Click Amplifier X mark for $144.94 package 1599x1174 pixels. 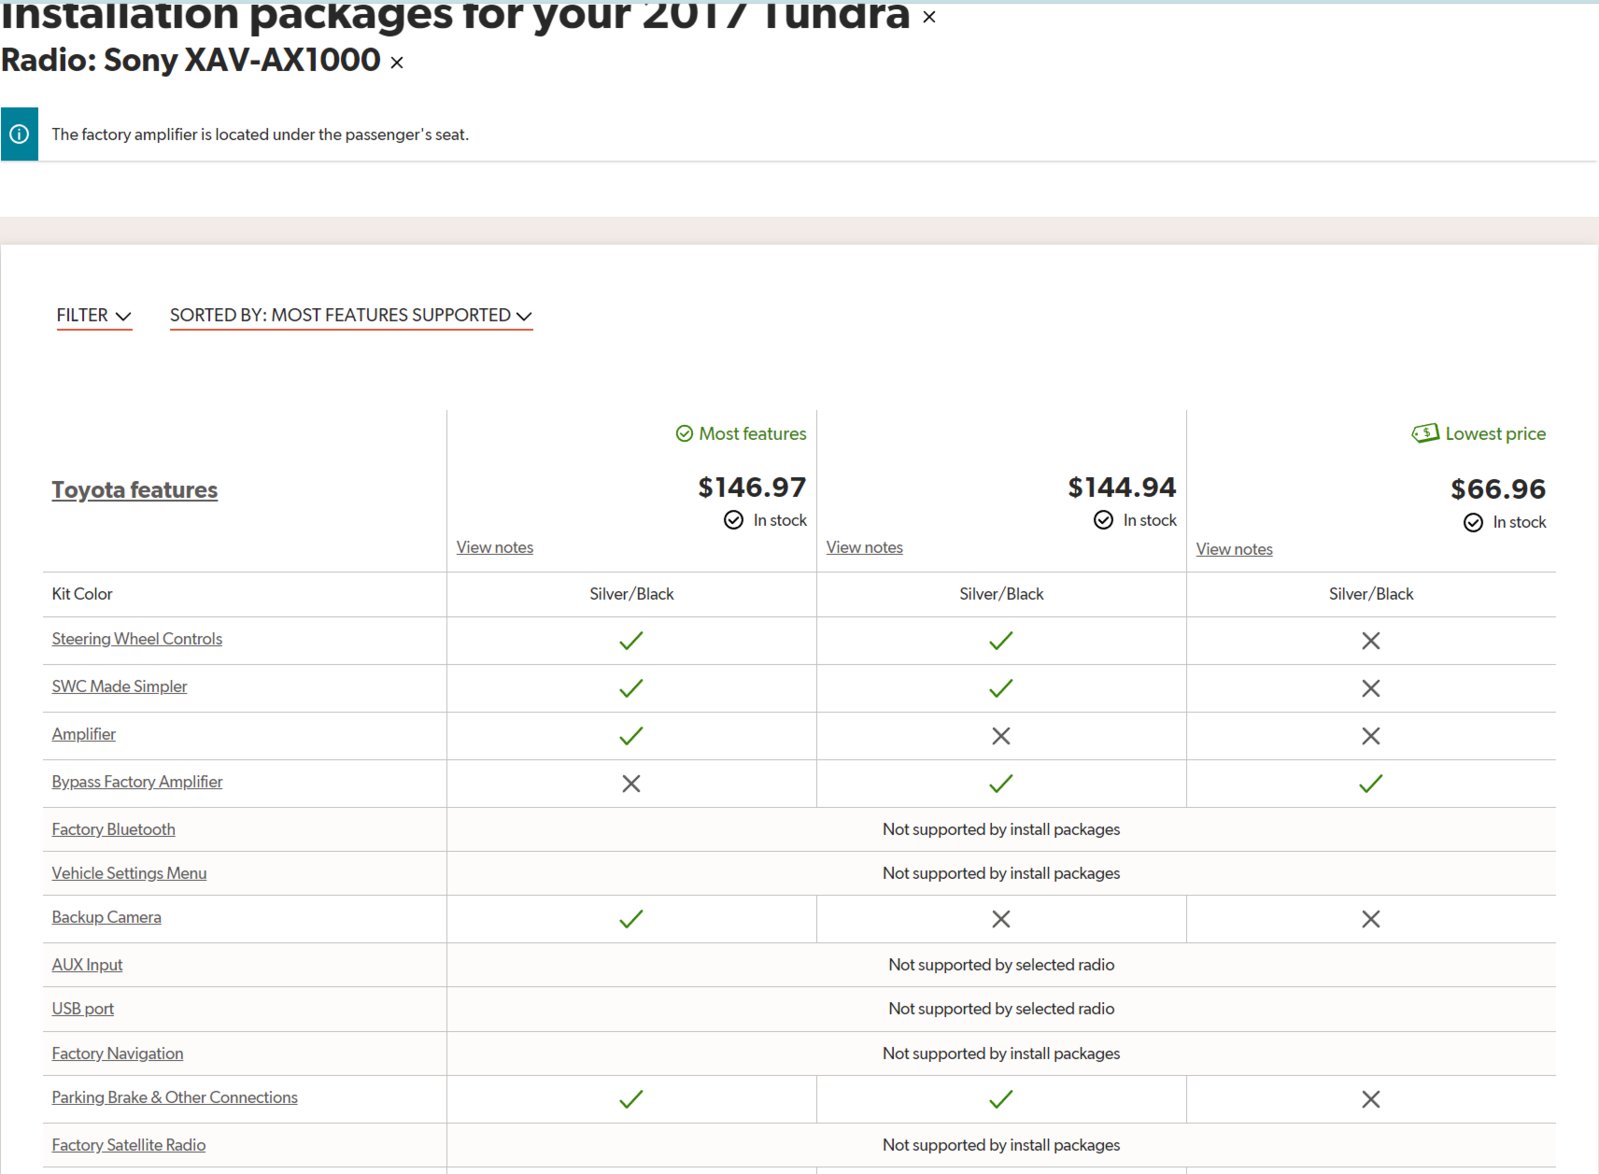click(x=1001, y=736)
